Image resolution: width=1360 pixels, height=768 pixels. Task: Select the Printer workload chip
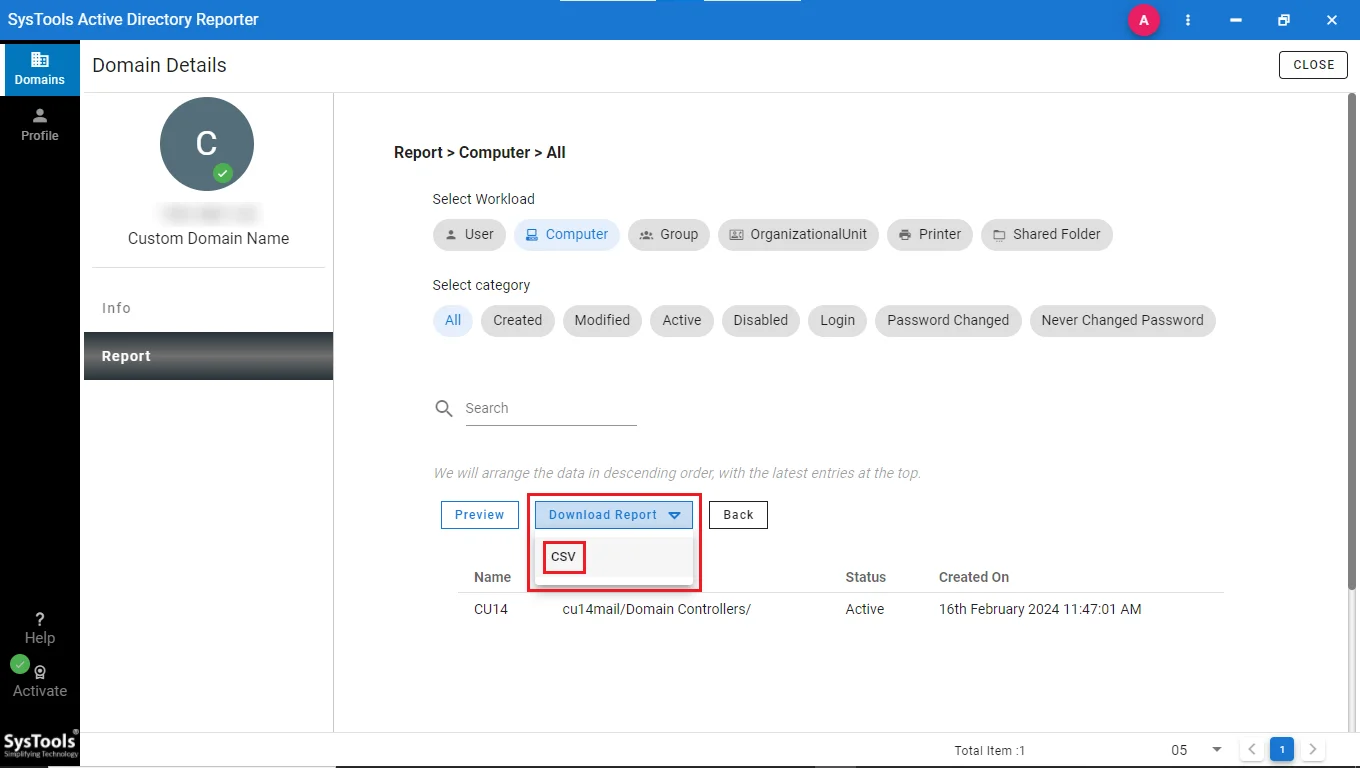pyautogui.click(x=930, y=235)
